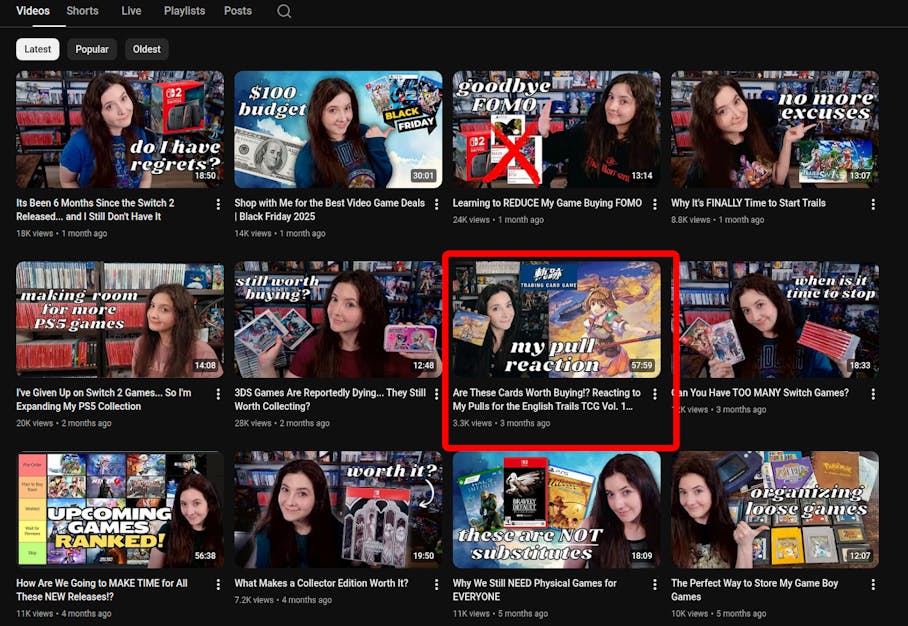Screen dimensions: 908x626
Task: Switch sorting to Popular videos
Action: point(92,49)
